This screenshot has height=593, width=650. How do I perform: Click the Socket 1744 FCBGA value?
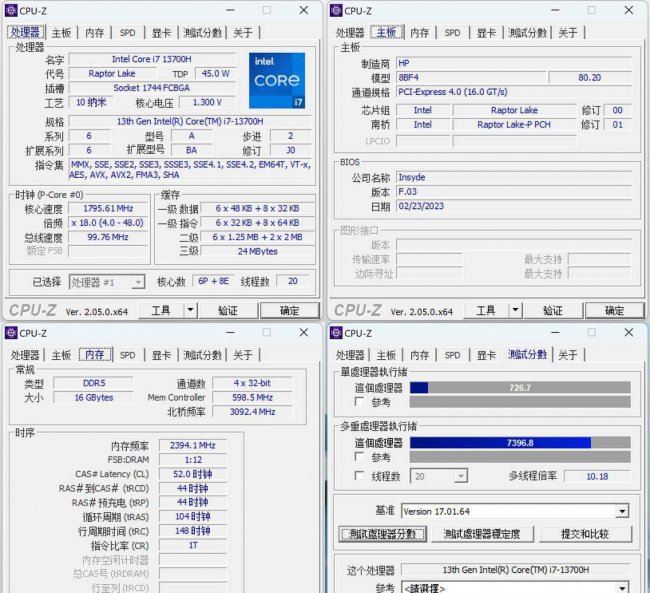coord(152,88)
